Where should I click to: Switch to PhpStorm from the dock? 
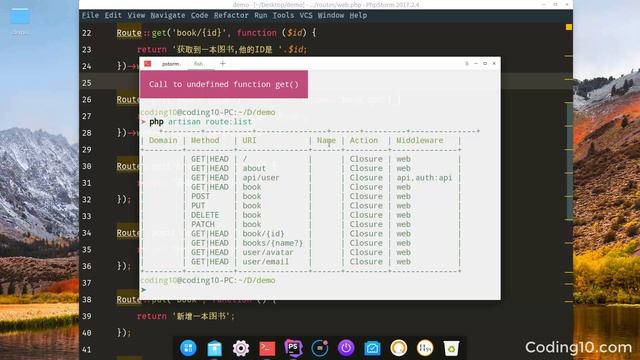tap(293, 348)
